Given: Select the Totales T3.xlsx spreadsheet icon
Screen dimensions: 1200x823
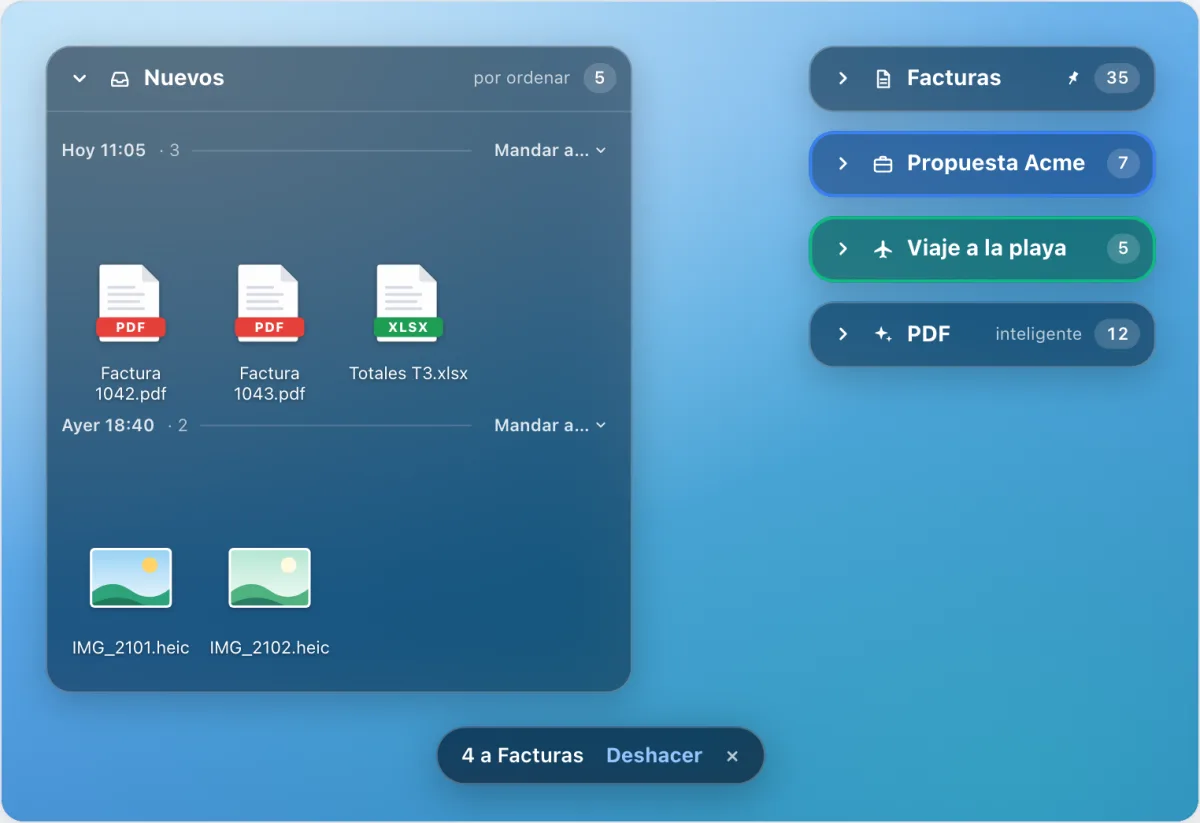Looking at the screenshot, I should [408, 304].
